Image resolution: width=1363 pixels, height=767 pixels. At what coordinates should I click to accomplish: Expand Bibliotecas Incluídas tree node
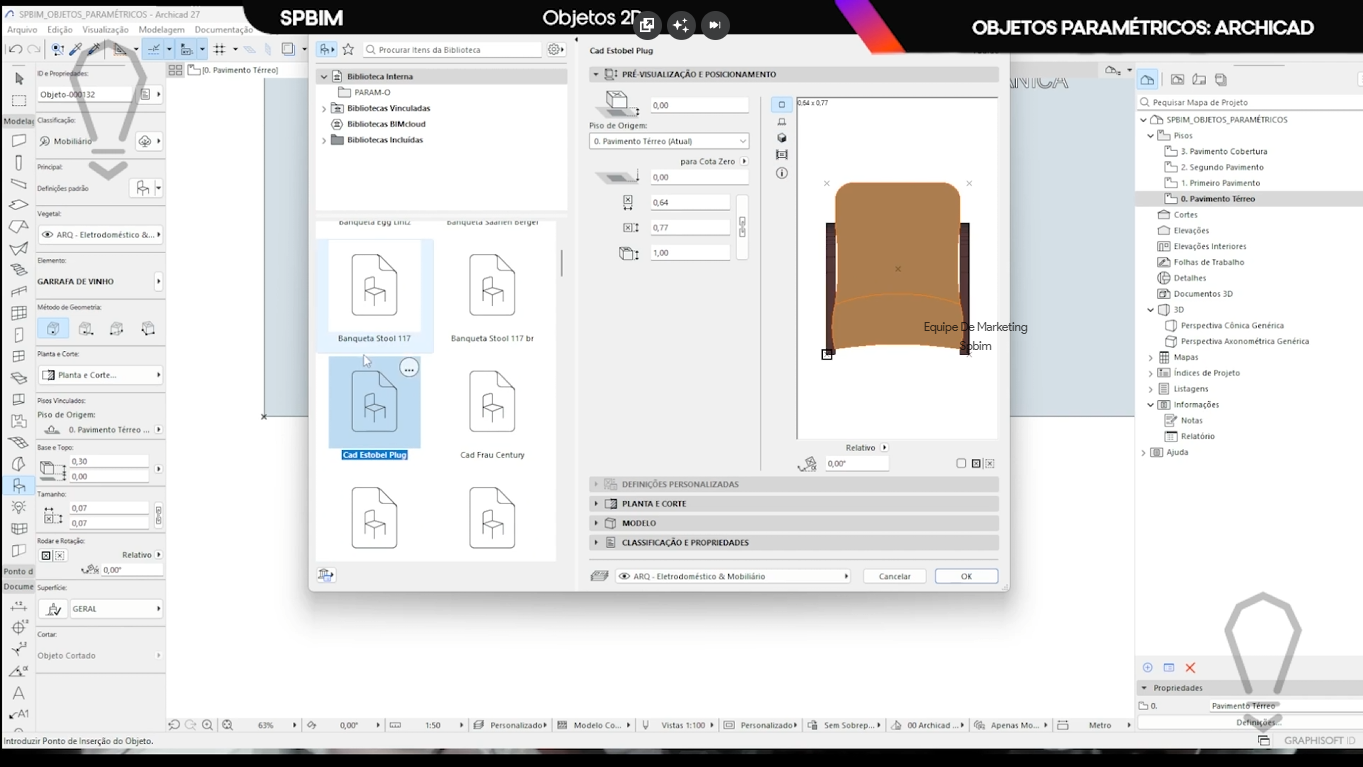pos(323,140)
